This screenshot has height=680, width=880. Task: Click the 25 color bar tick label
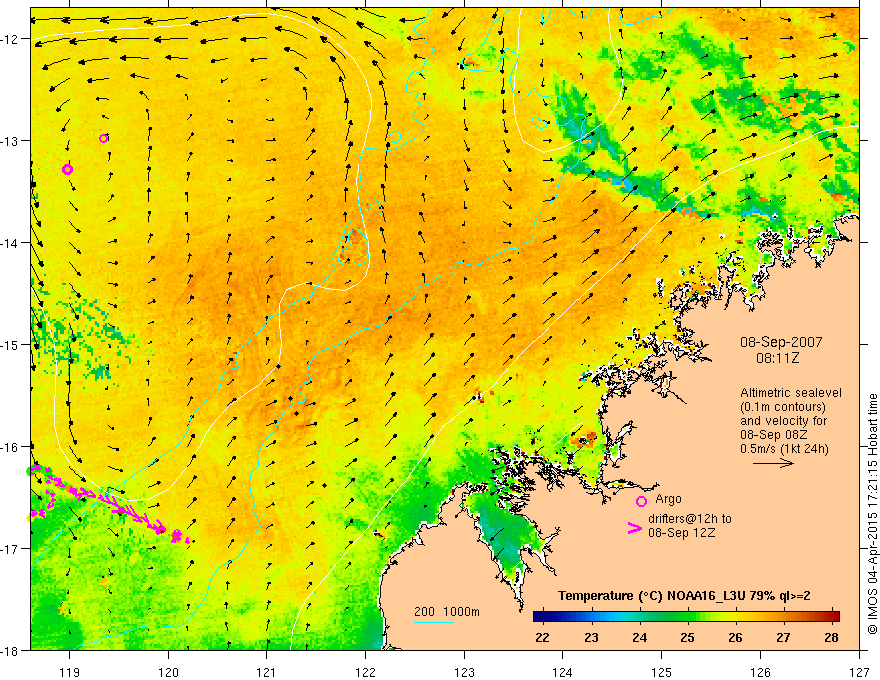click(688, 637)
